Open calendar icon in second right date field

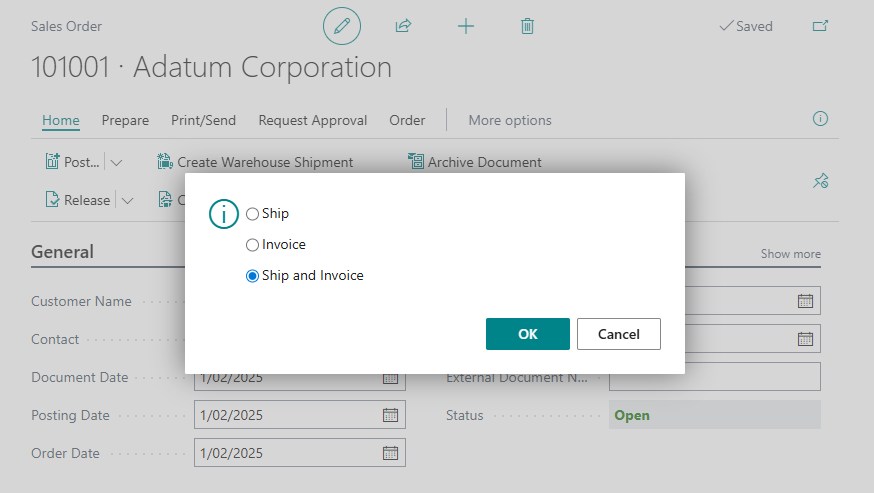pyautogui.click(x=805, y=339)
